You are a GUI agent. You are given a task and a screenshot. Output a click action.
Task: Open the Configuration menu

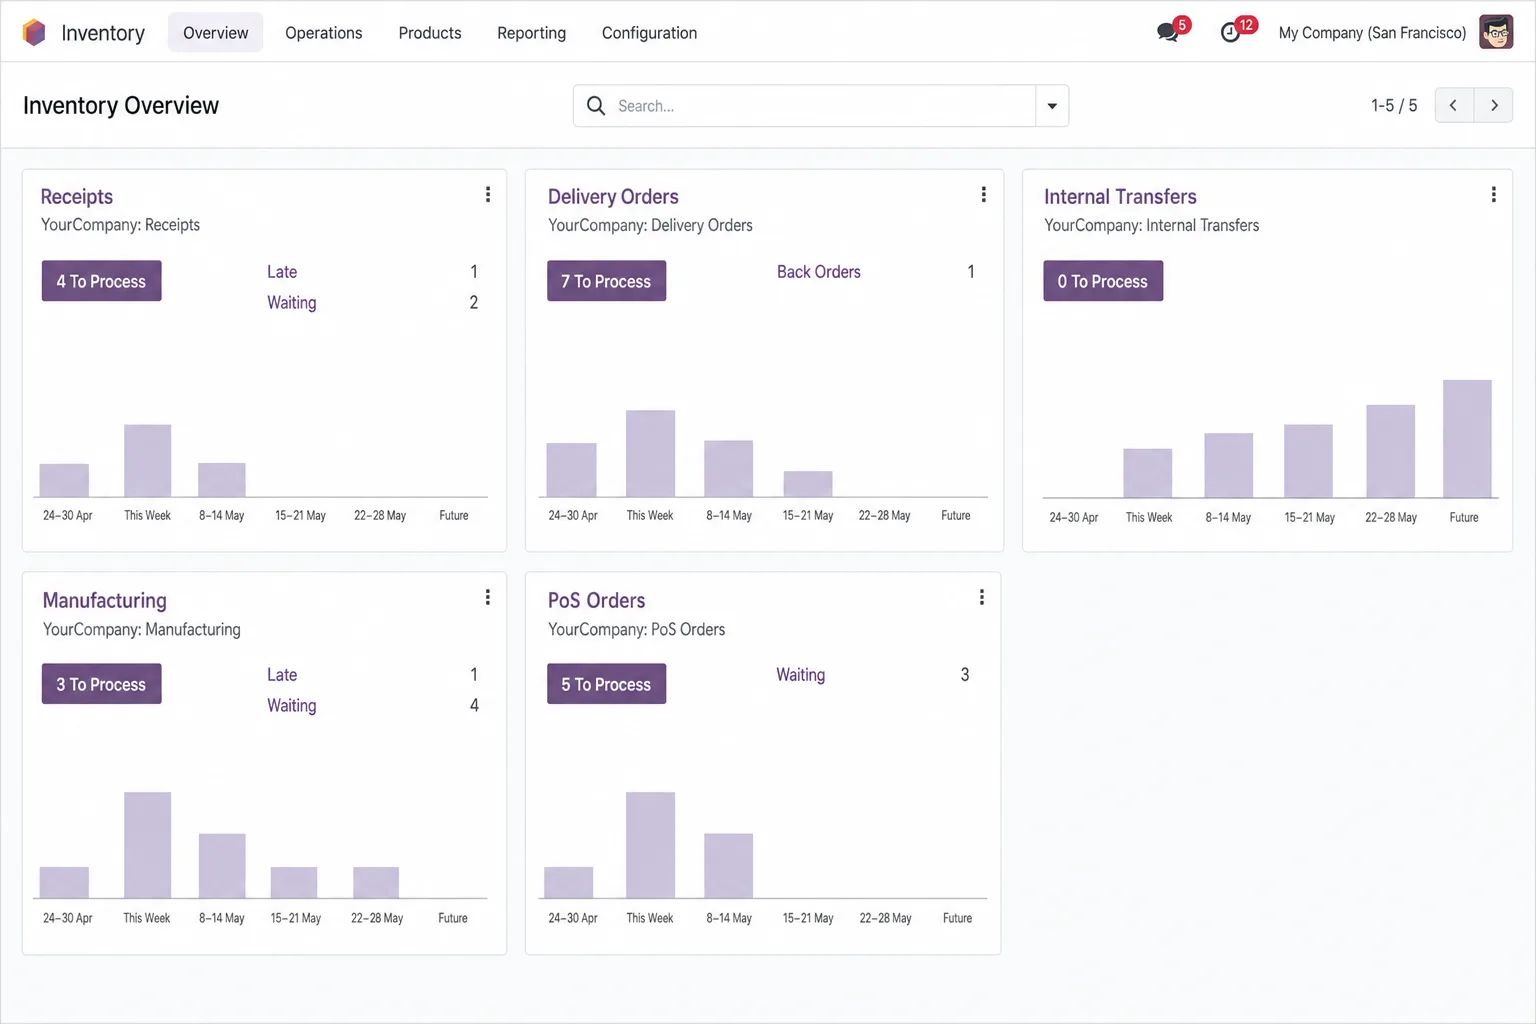(x=650, y=33)
